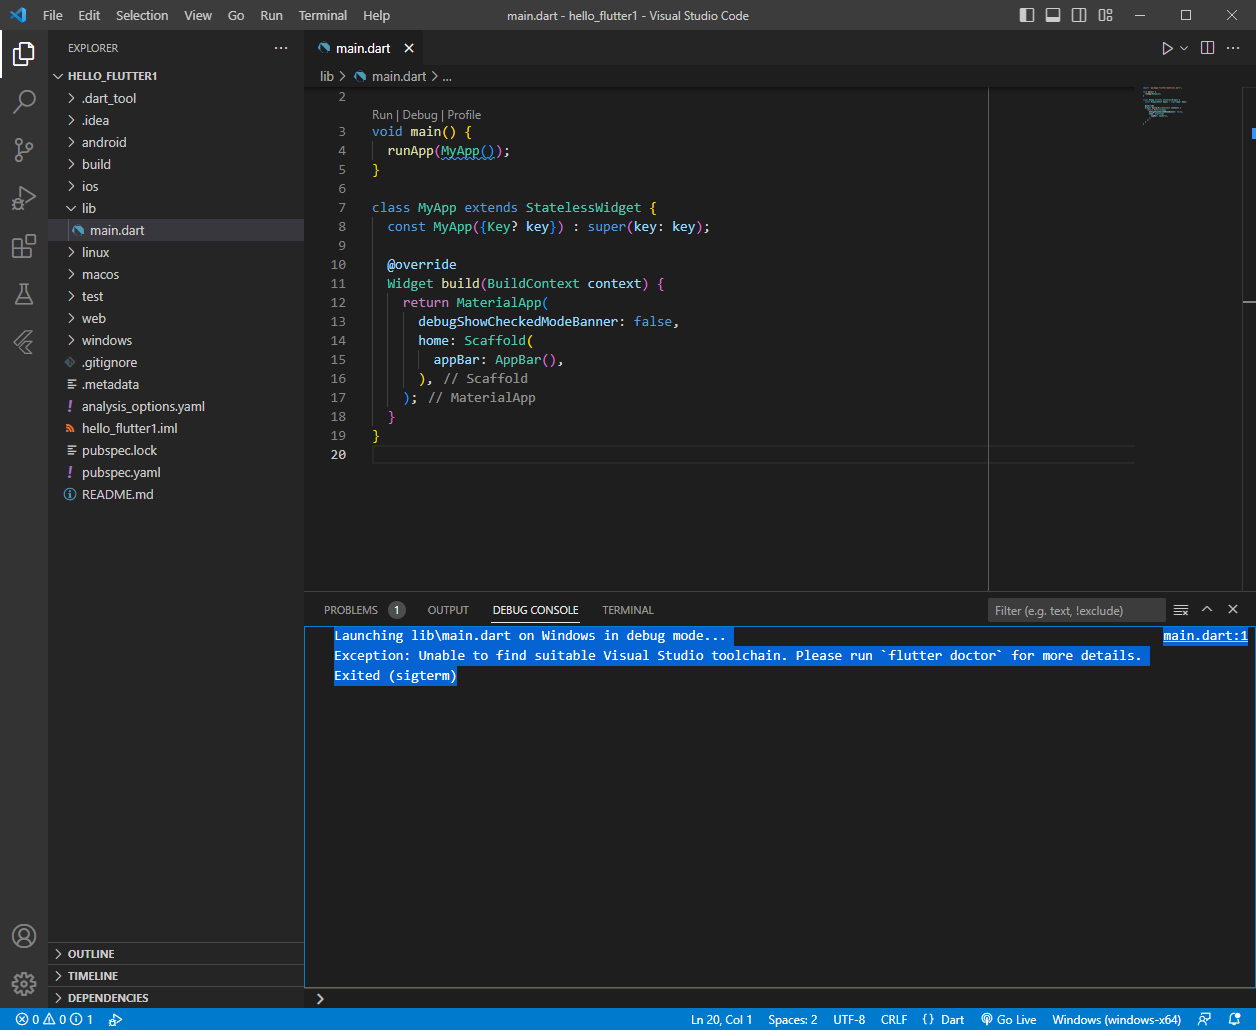The height and width of the screenshot is (1030, 1256).
Task: Click Debug code lens above main
Action: click(420, 115)
